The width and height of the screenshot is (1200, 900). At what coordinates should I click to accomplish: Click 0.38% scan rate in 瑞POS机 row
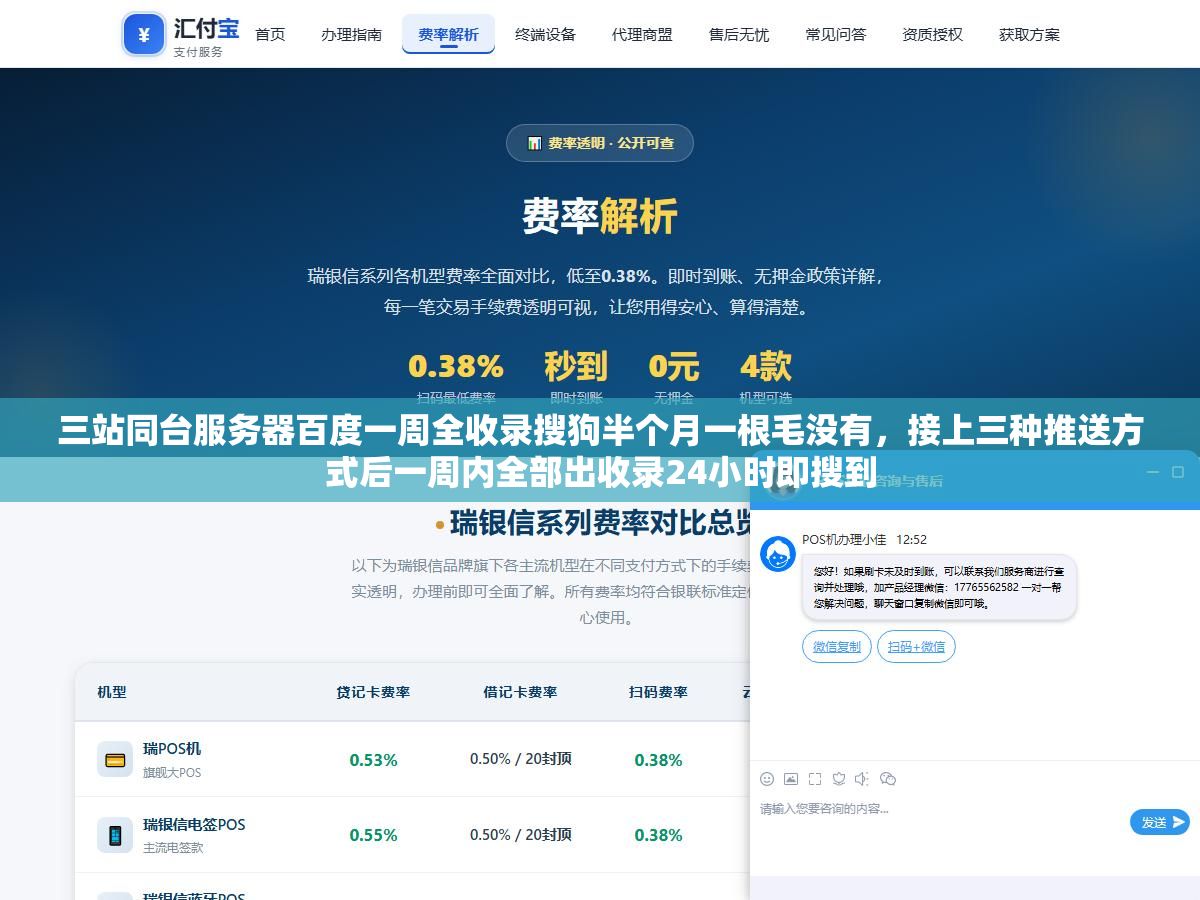658,760
